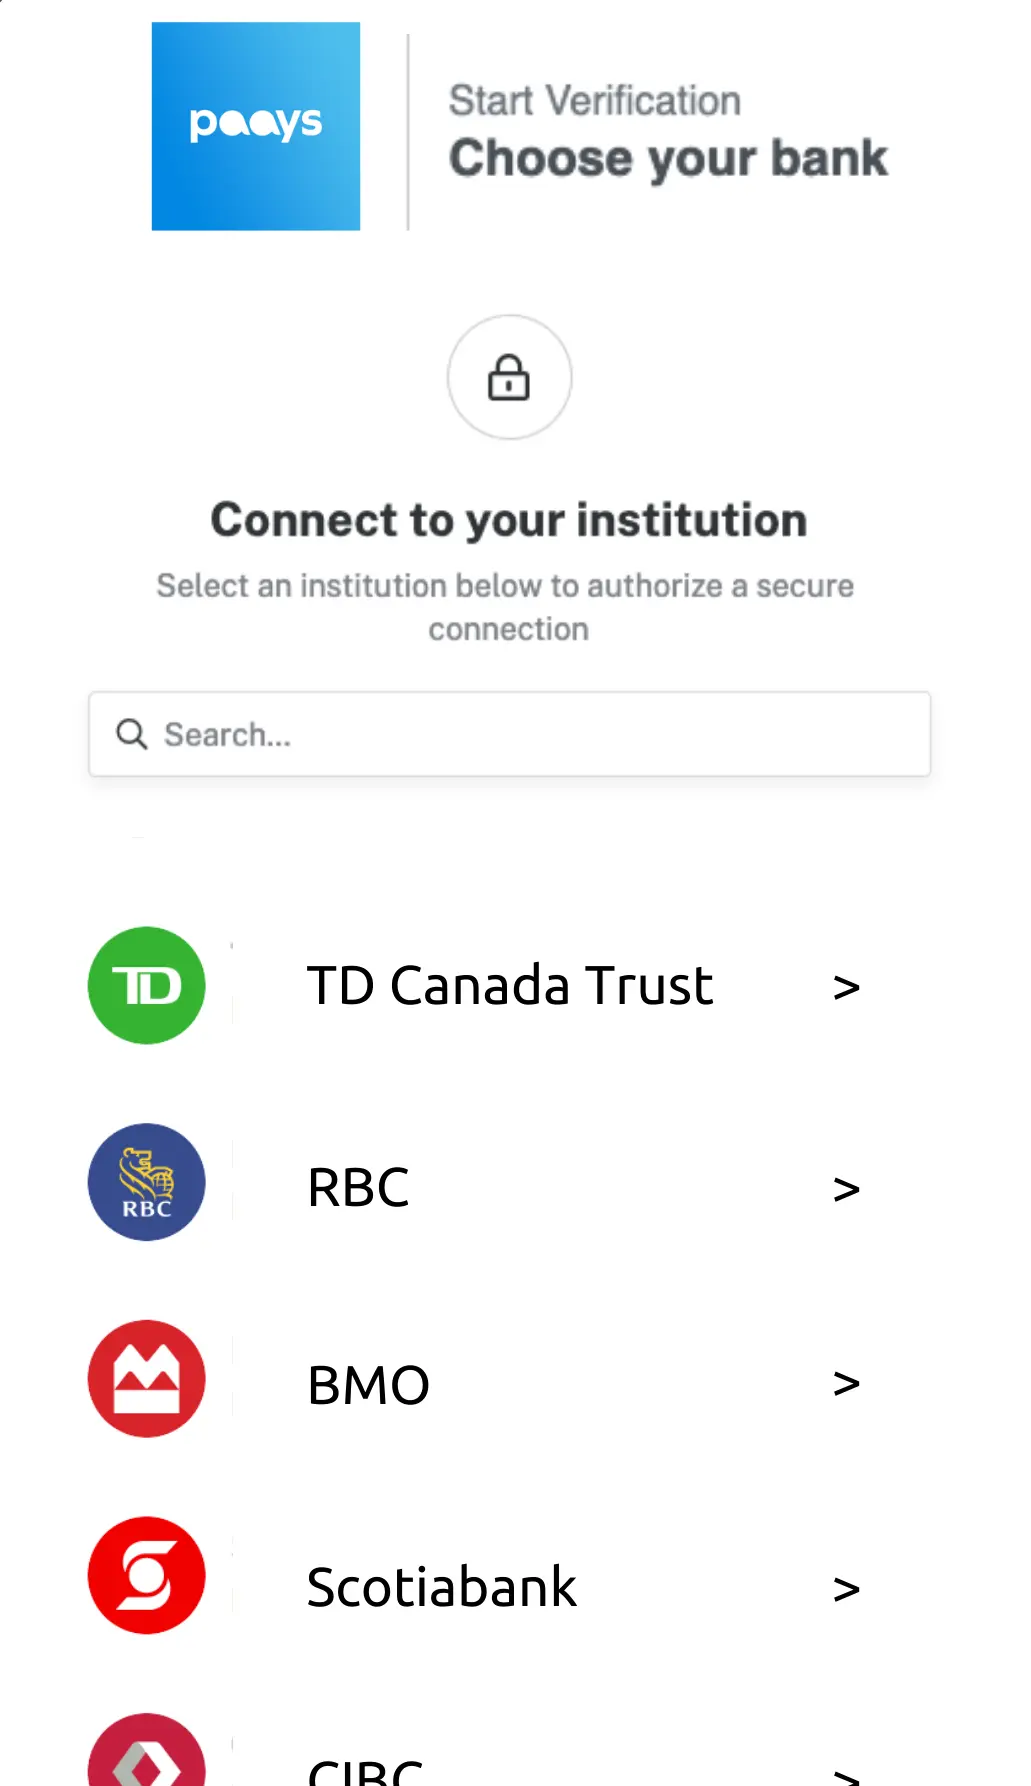Click inside the Search input field

509,733
